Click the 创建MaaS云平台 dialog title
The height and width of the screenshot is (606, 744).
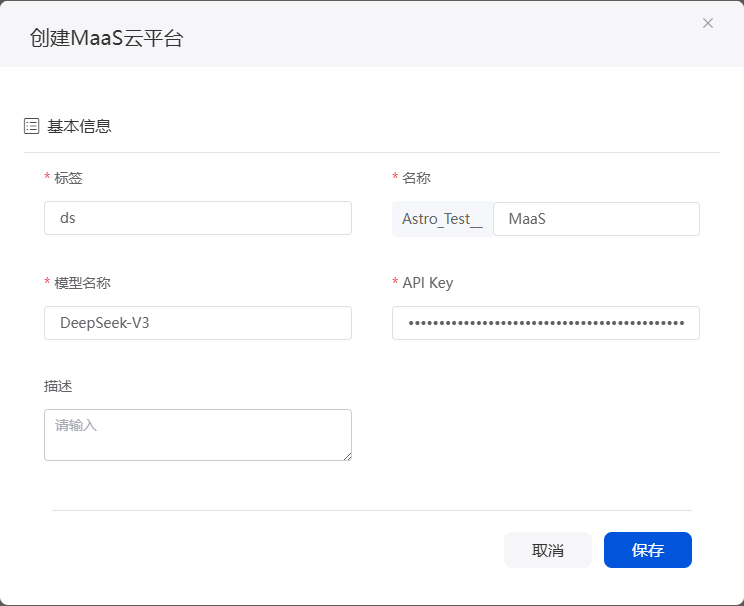click(106, 38)
